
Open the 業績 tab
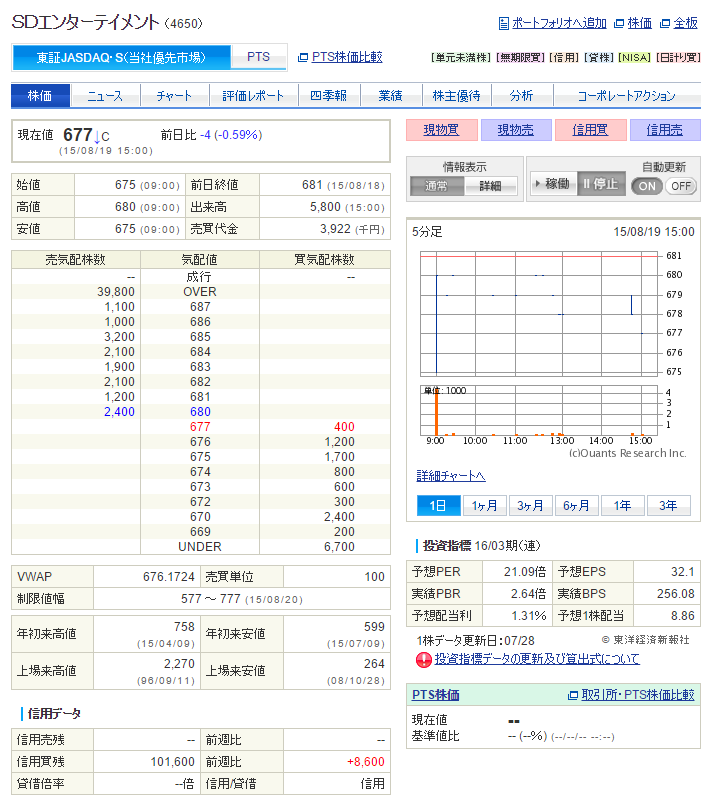[391, 96]
